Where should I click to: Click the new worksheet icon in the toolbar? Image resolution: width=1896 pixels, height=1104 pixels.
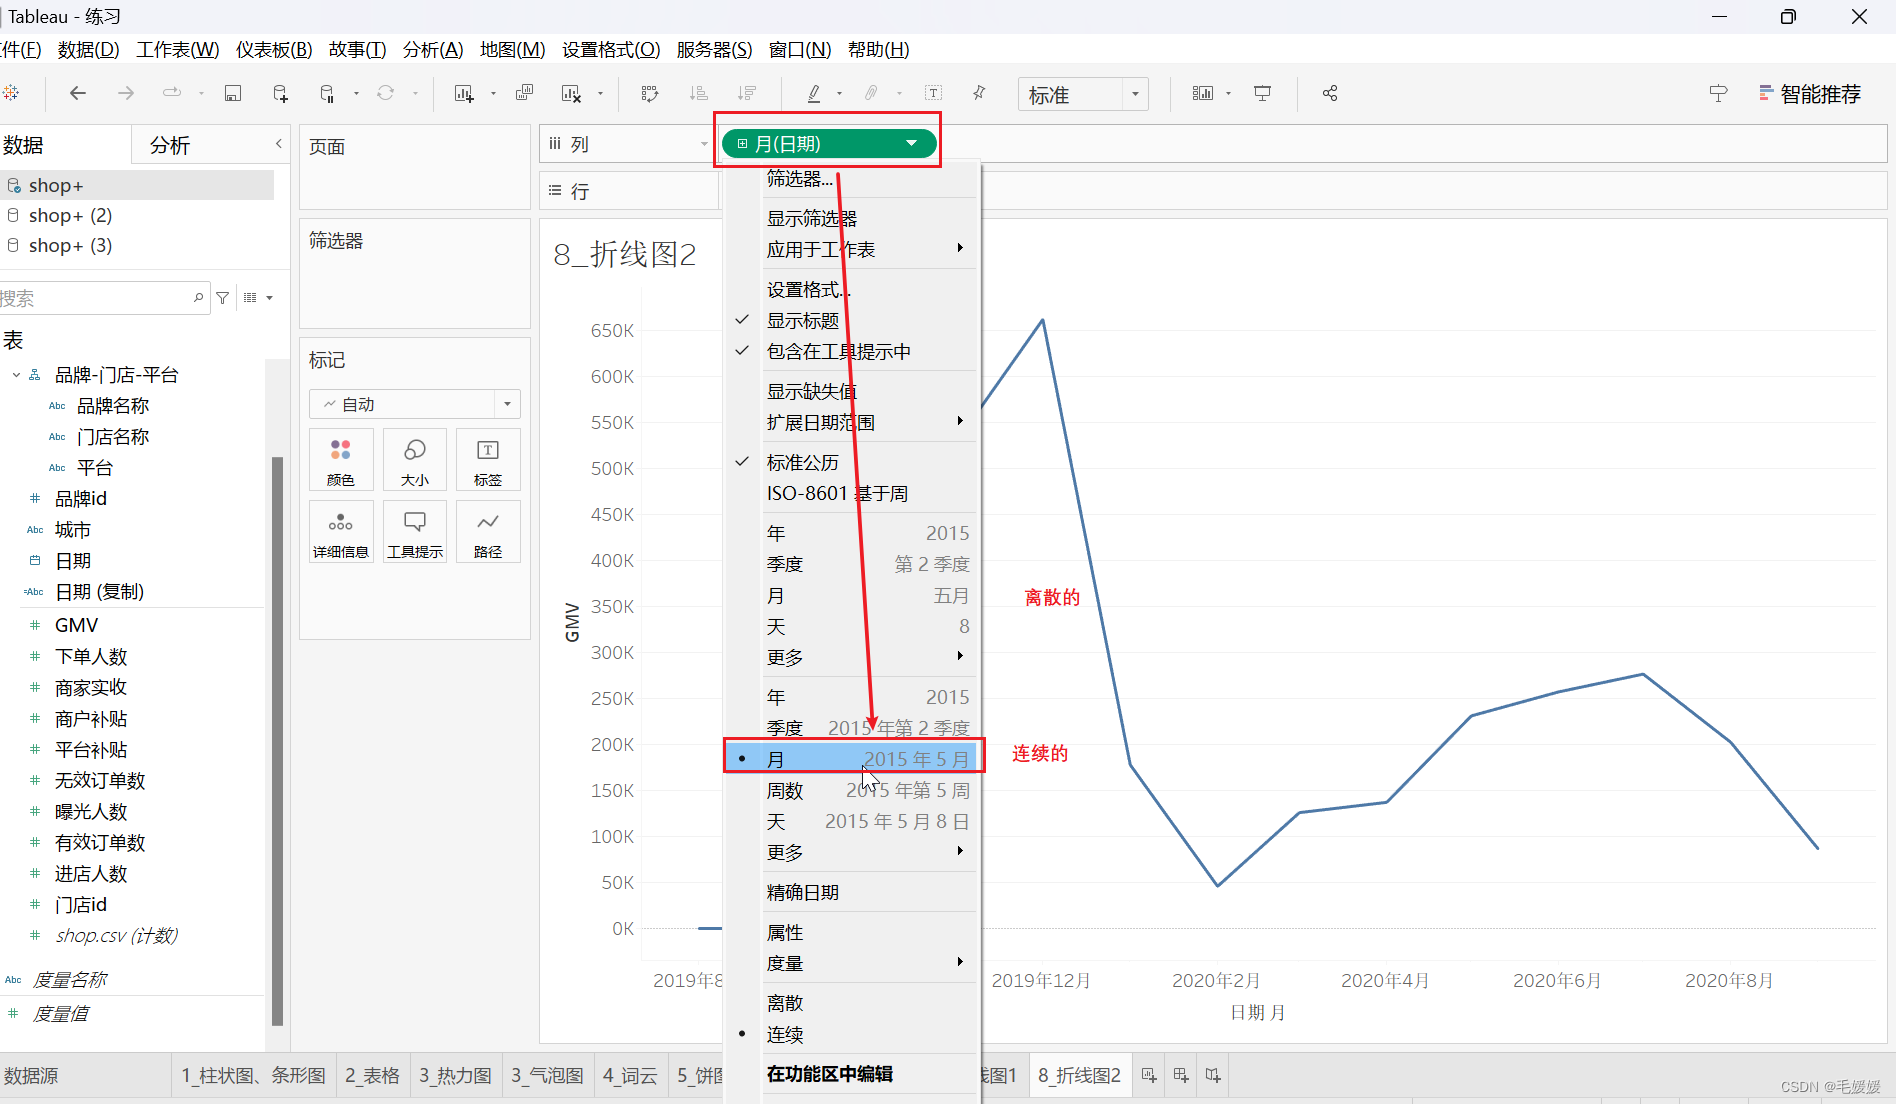click(464, 93)
